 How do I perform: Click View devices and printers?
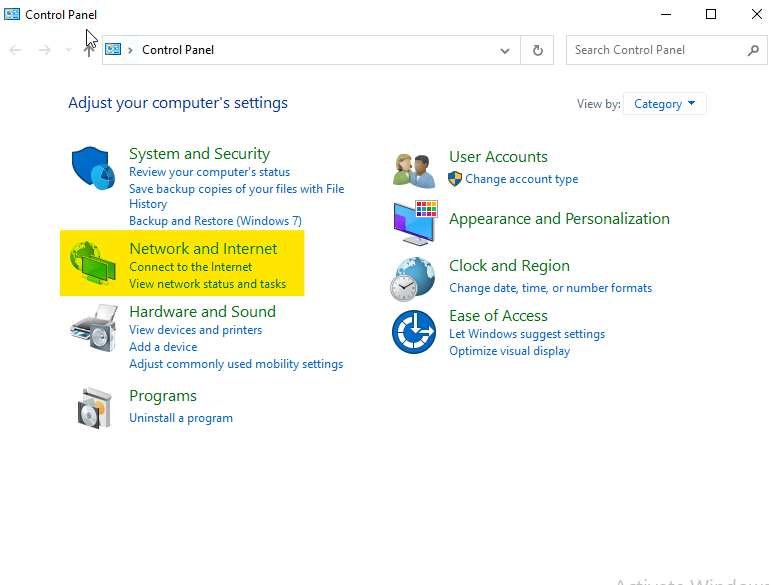(x=195, y=330)
